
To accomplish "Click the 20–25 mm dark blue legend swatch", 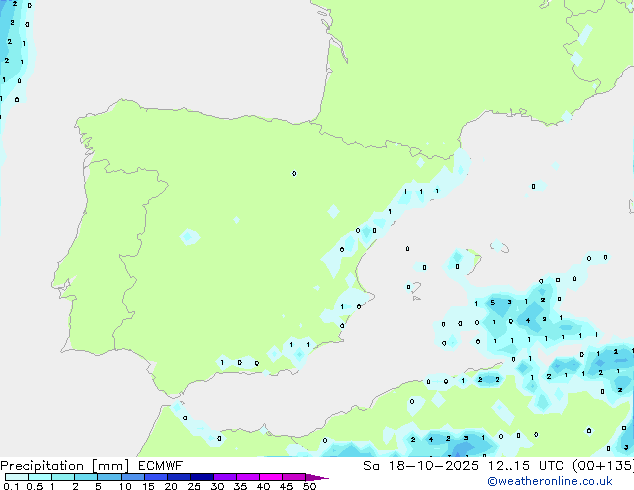I will coord(179,477).
